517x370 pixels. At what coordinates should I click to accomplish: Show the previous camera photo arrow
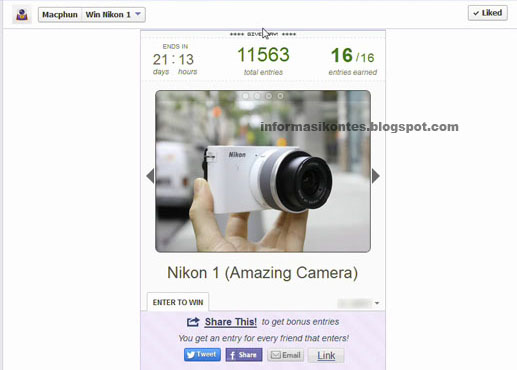point(150,176)
